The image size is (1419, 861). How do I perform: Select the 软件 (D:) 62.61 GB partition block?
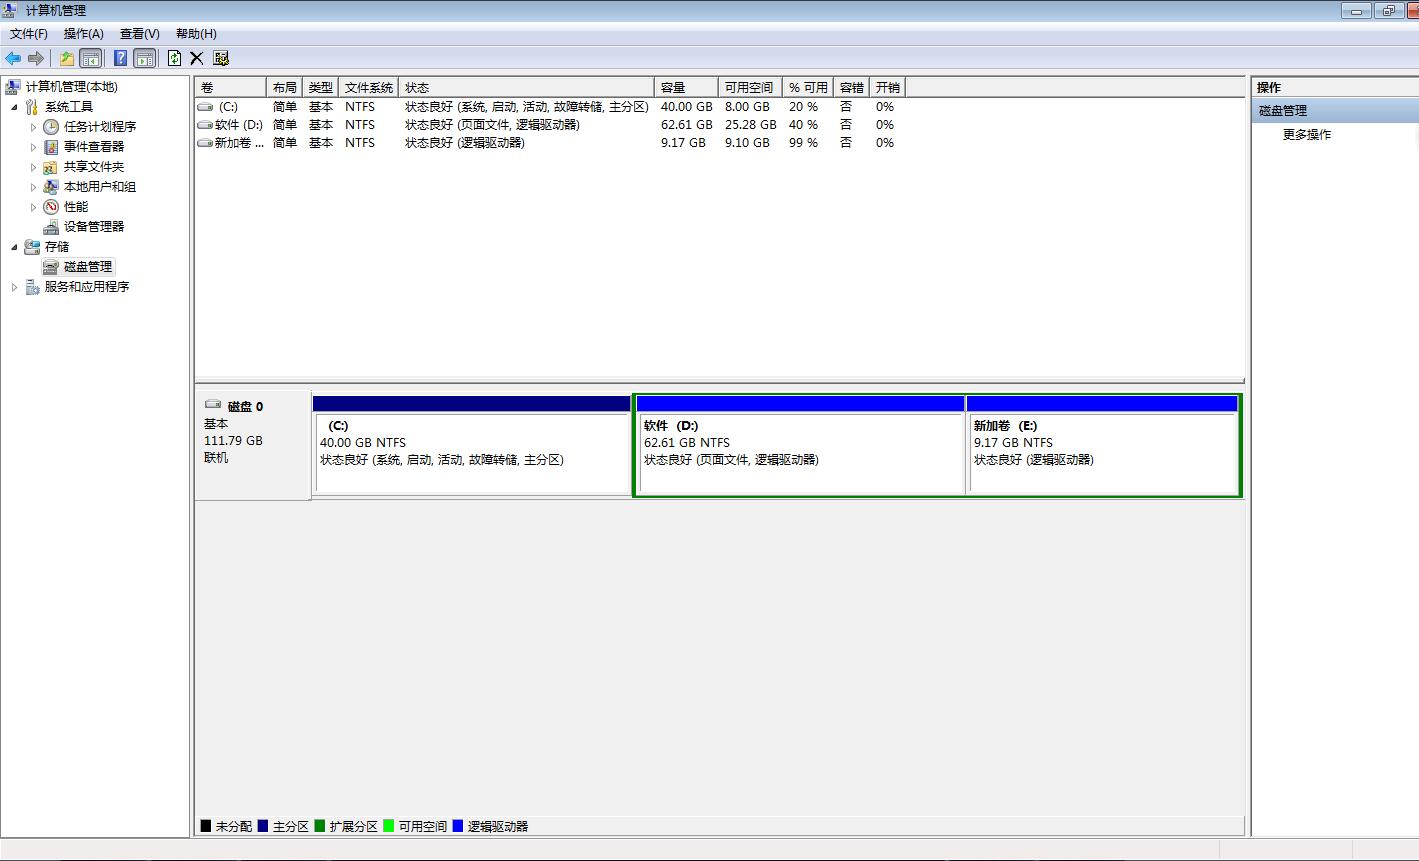point(800,445)
